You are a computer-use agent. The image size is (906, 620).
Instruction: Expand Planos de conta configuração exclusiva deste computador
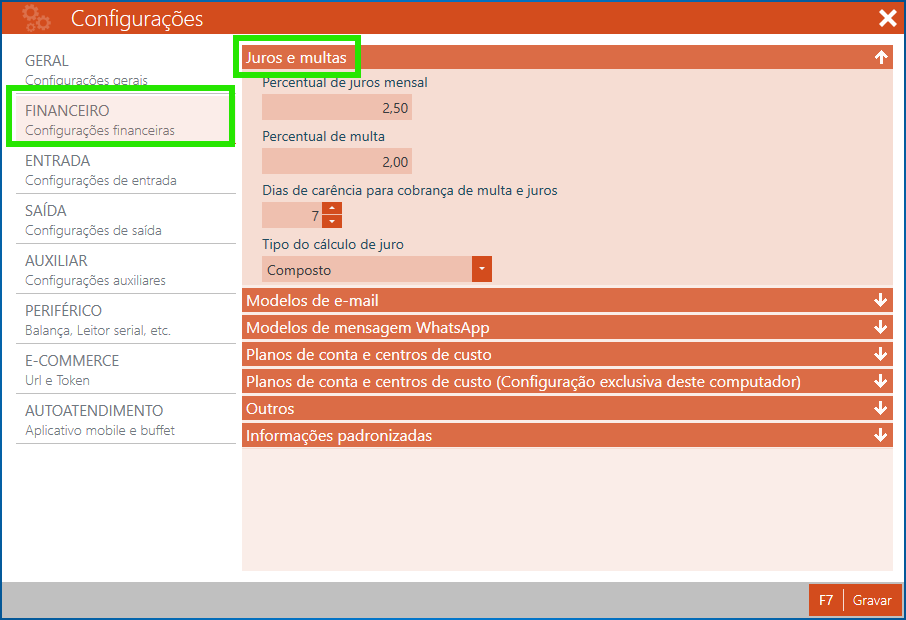880,381
